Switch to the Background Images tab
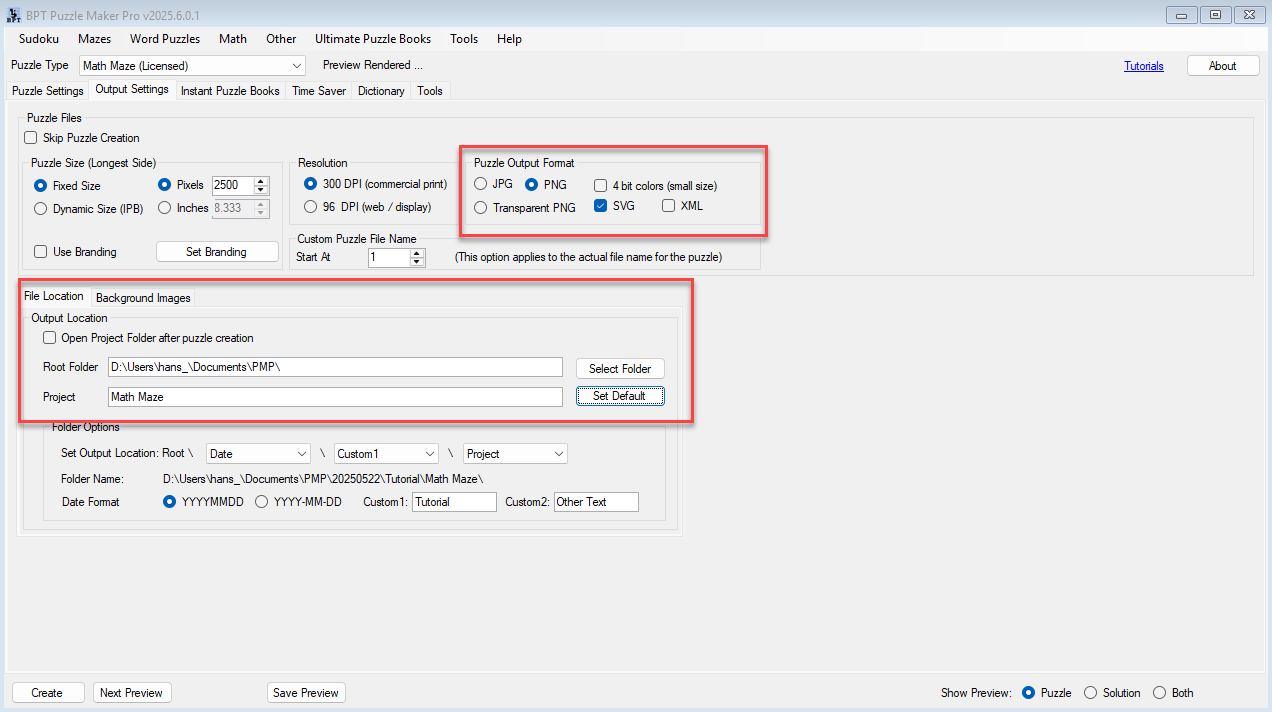 pyautogui.click(x=143, y=298)
